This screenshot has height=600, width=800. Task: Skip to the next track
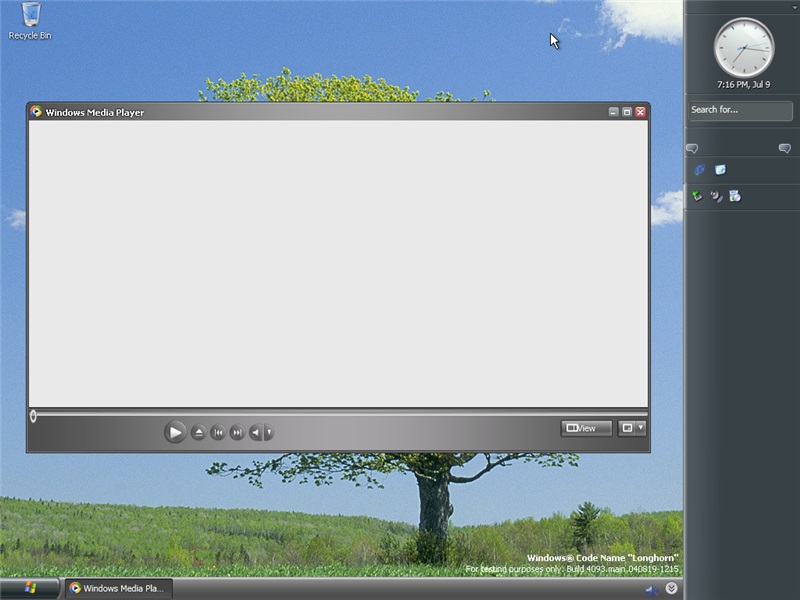click(237, 433)
